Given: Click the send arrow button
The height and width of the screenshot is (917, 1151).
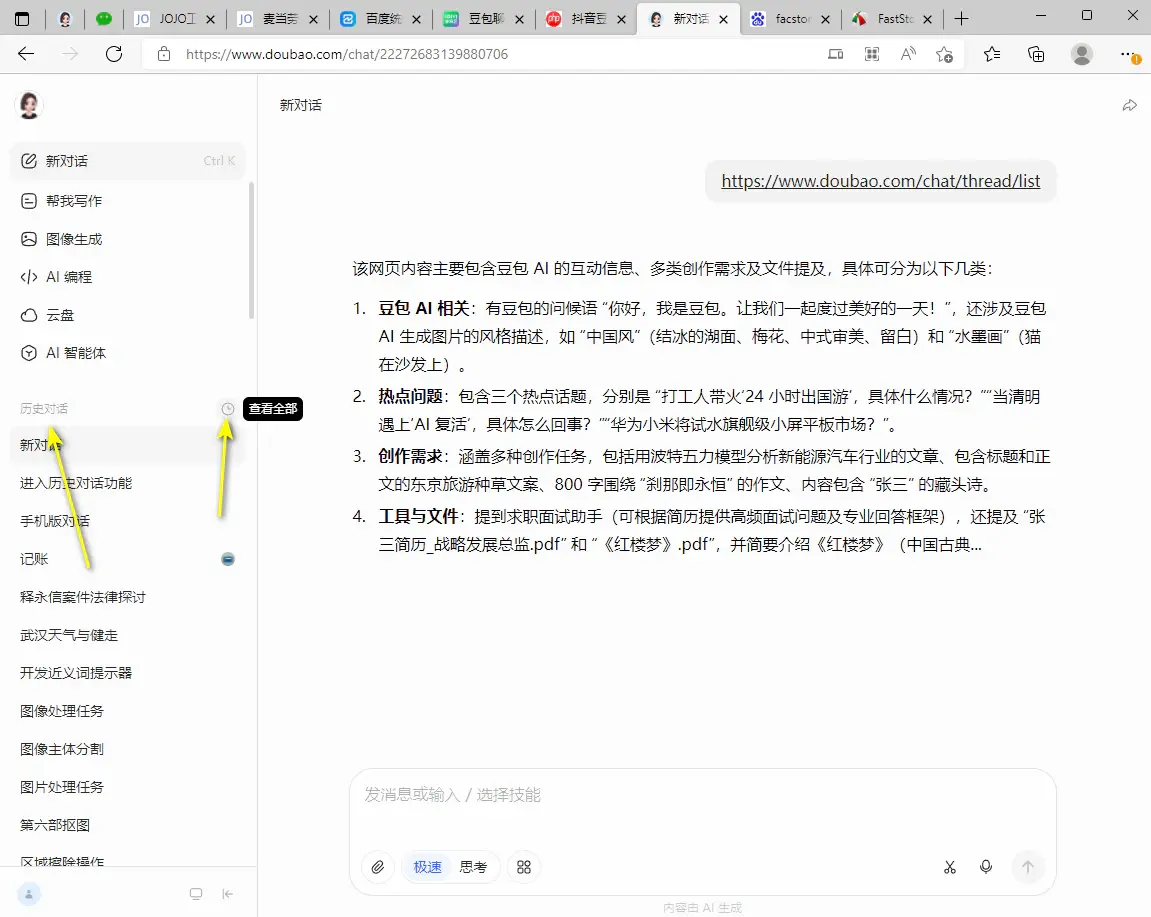Looking at the screenshot, I should 1028,867.
